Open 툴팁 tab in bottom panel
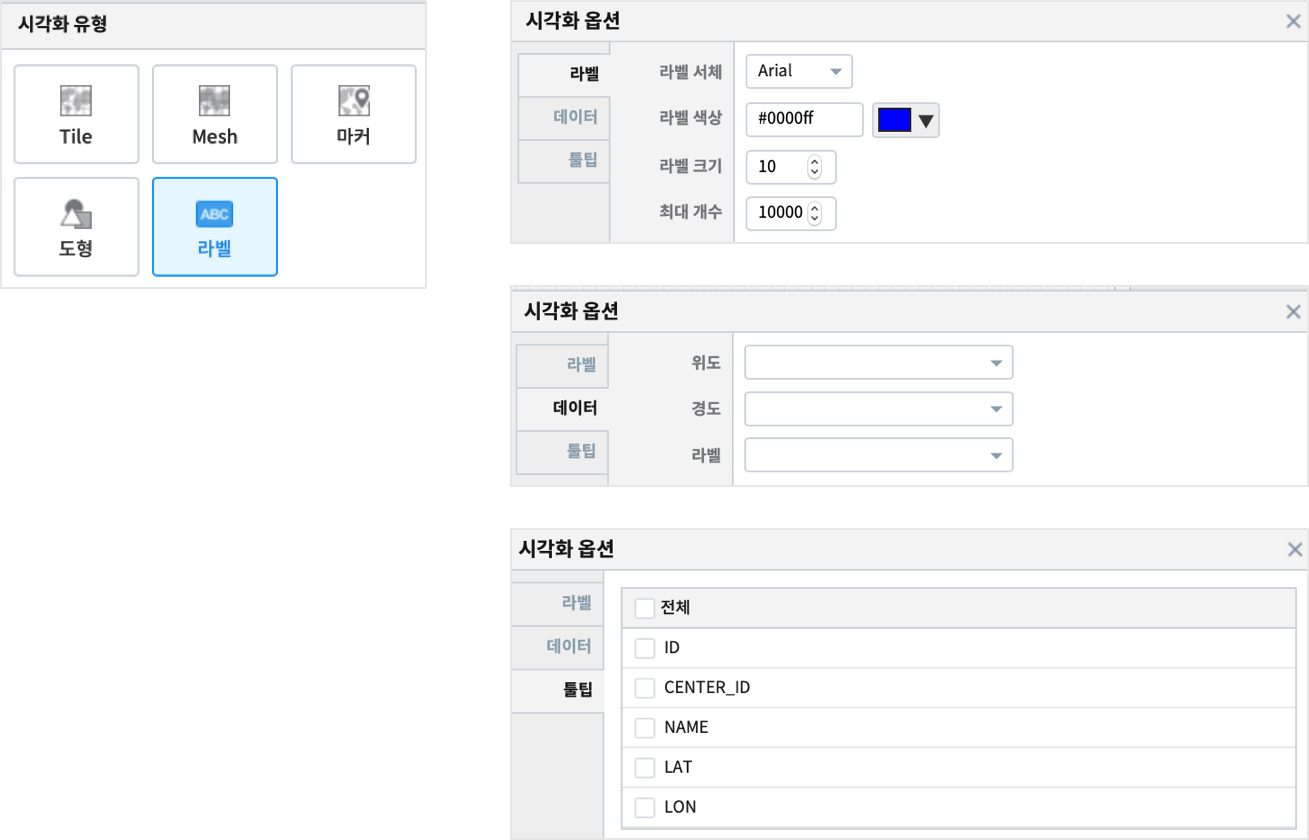This screenshot has height=840, width=1309. click(x=558, y=690)
